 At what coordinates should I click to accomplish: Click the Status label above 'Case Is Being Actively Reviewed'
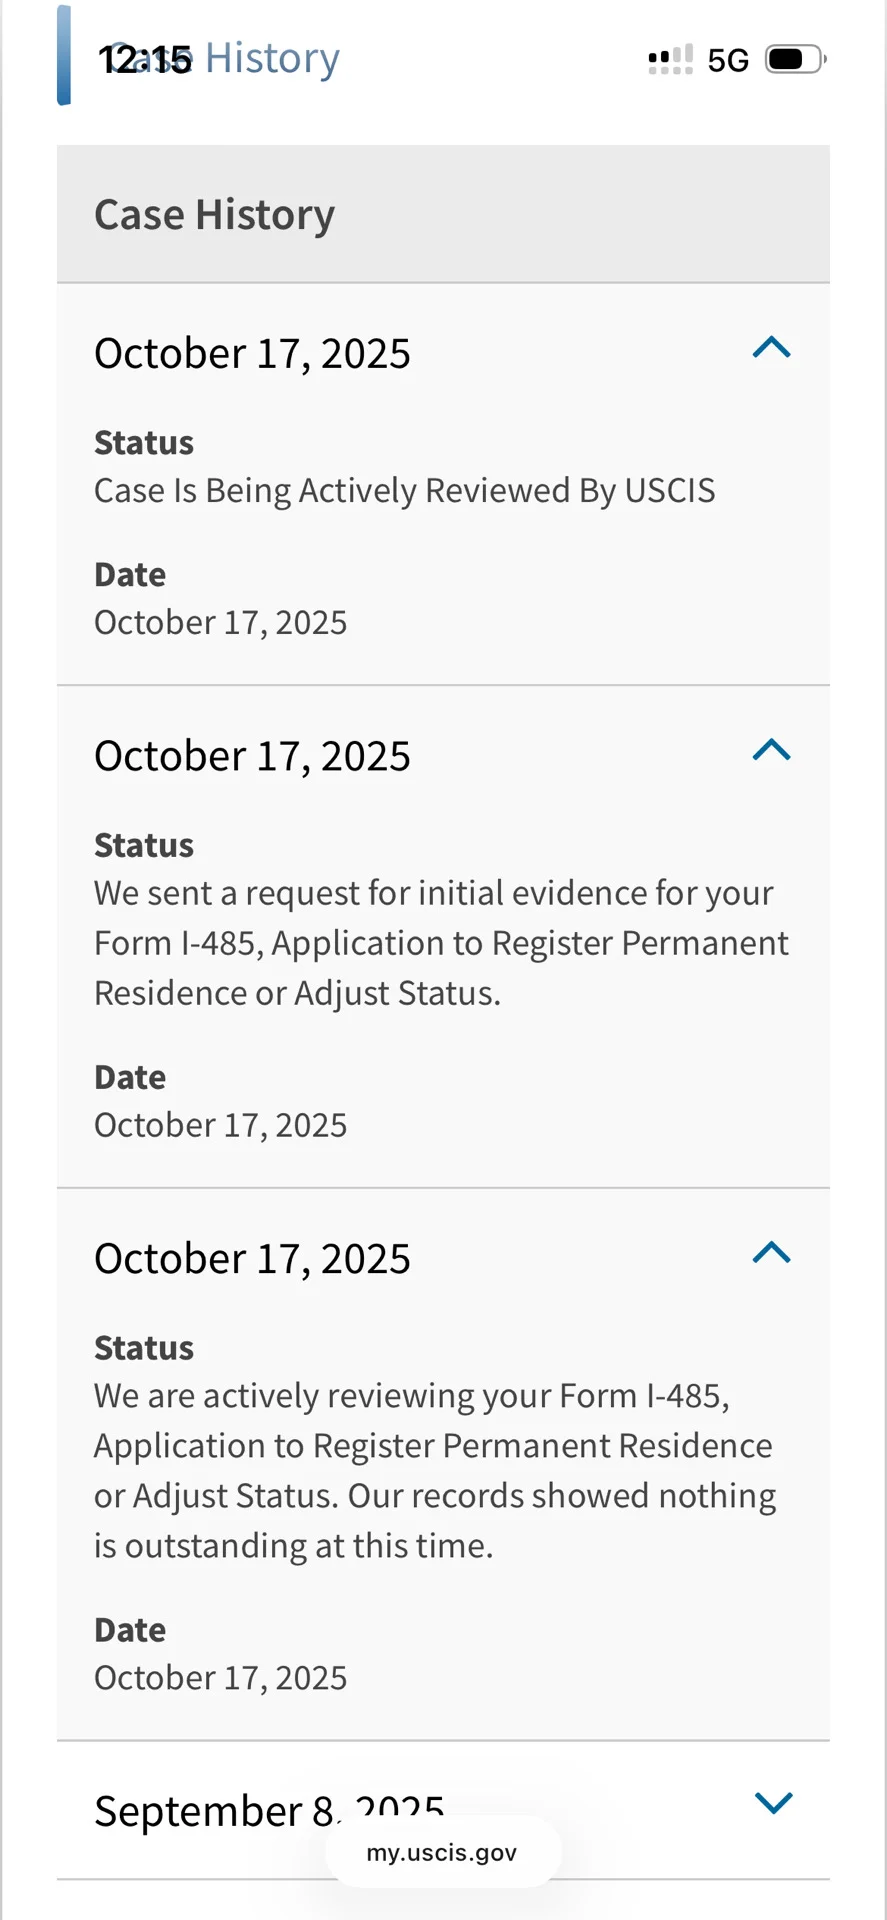pyautogui.click(x=144, y=443)
